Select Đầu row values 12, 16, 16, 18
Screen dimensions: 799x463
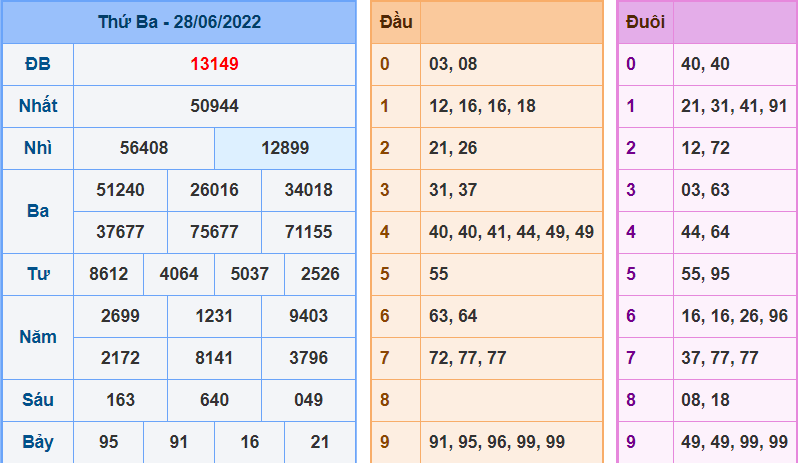(x=482, y=106)
